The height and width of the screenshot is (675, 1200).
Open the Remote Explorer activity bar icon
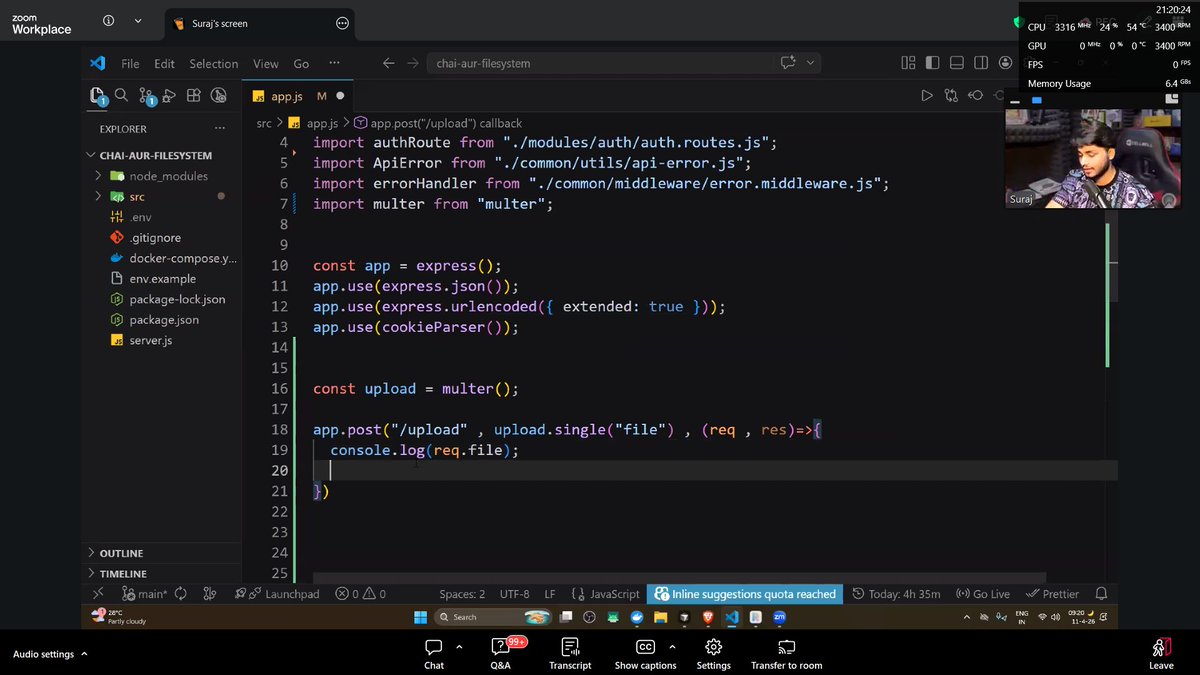click(x=217, y=95)
